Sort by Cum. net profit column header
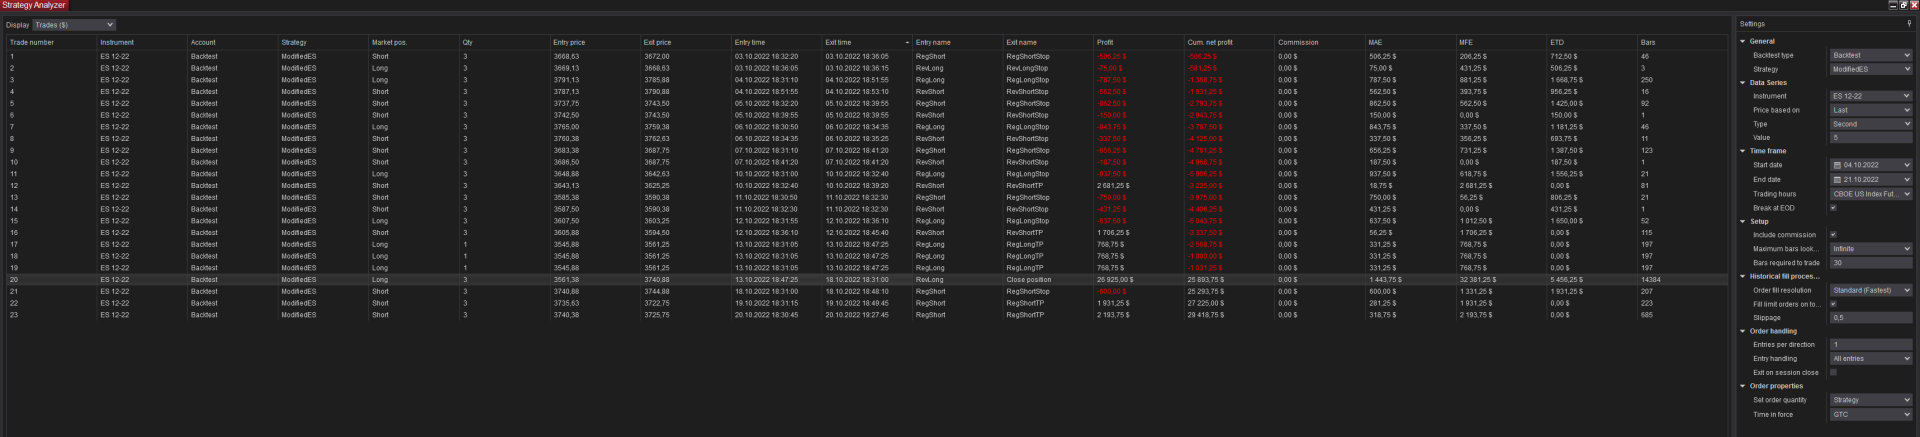Viewport: 1920px width, 437px height. [1229, 43]
